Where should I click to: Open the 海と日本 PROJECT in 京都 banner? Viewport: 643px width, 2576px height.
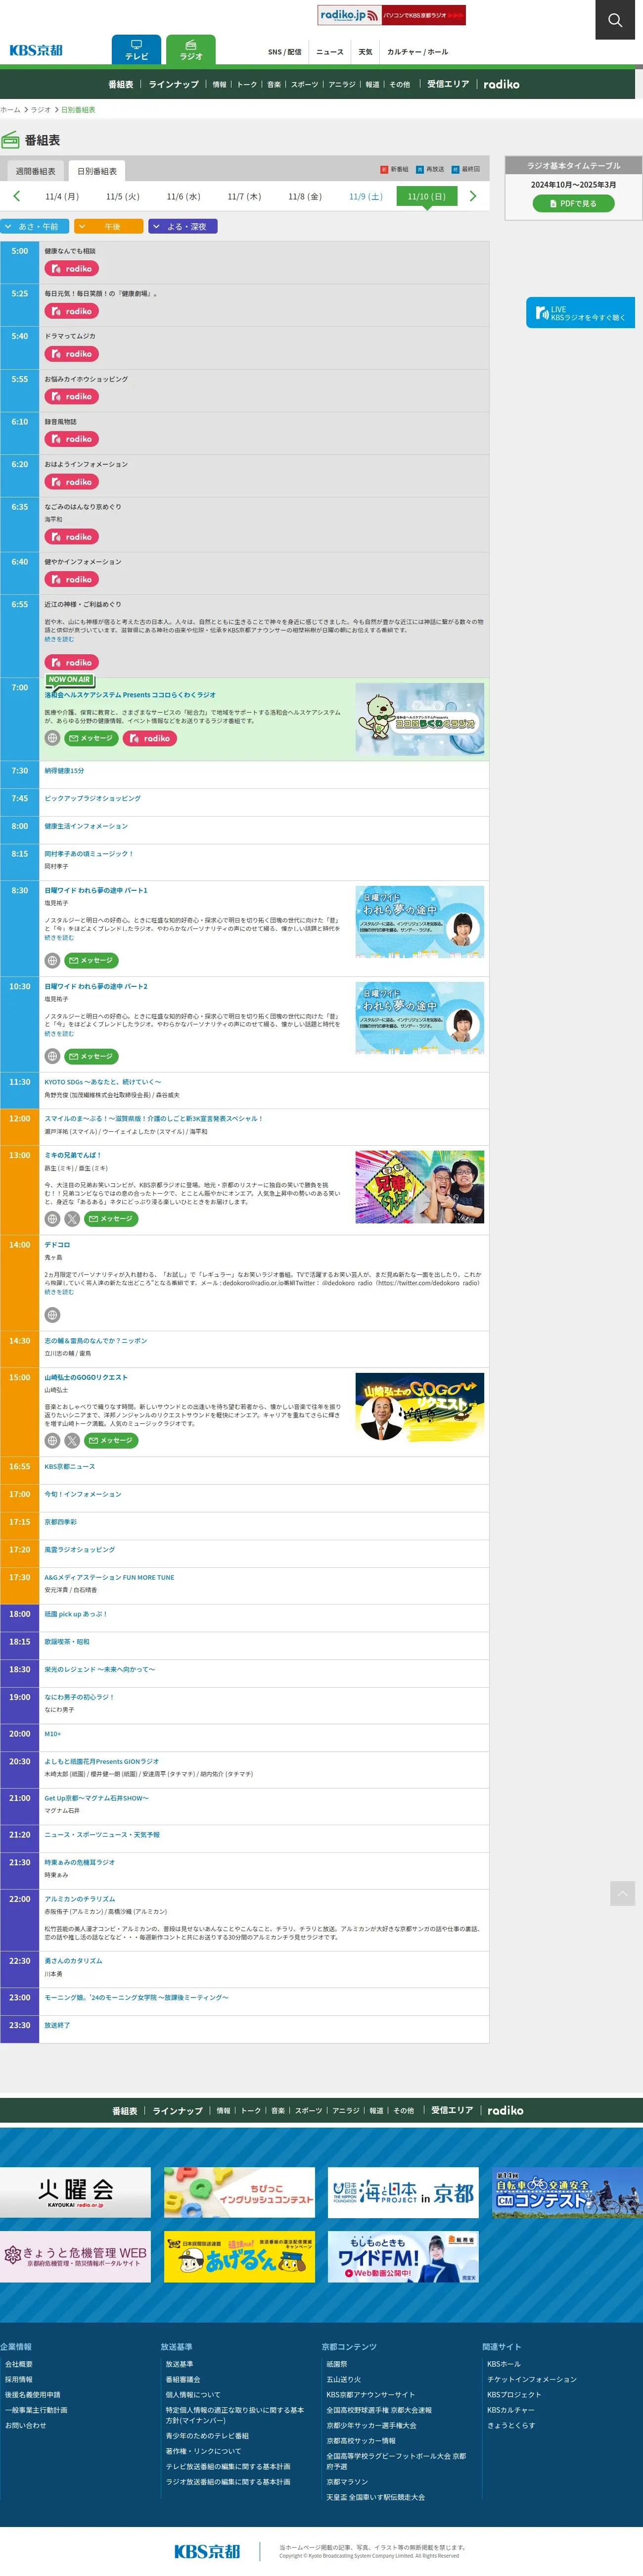click(x=403, y=2192)
